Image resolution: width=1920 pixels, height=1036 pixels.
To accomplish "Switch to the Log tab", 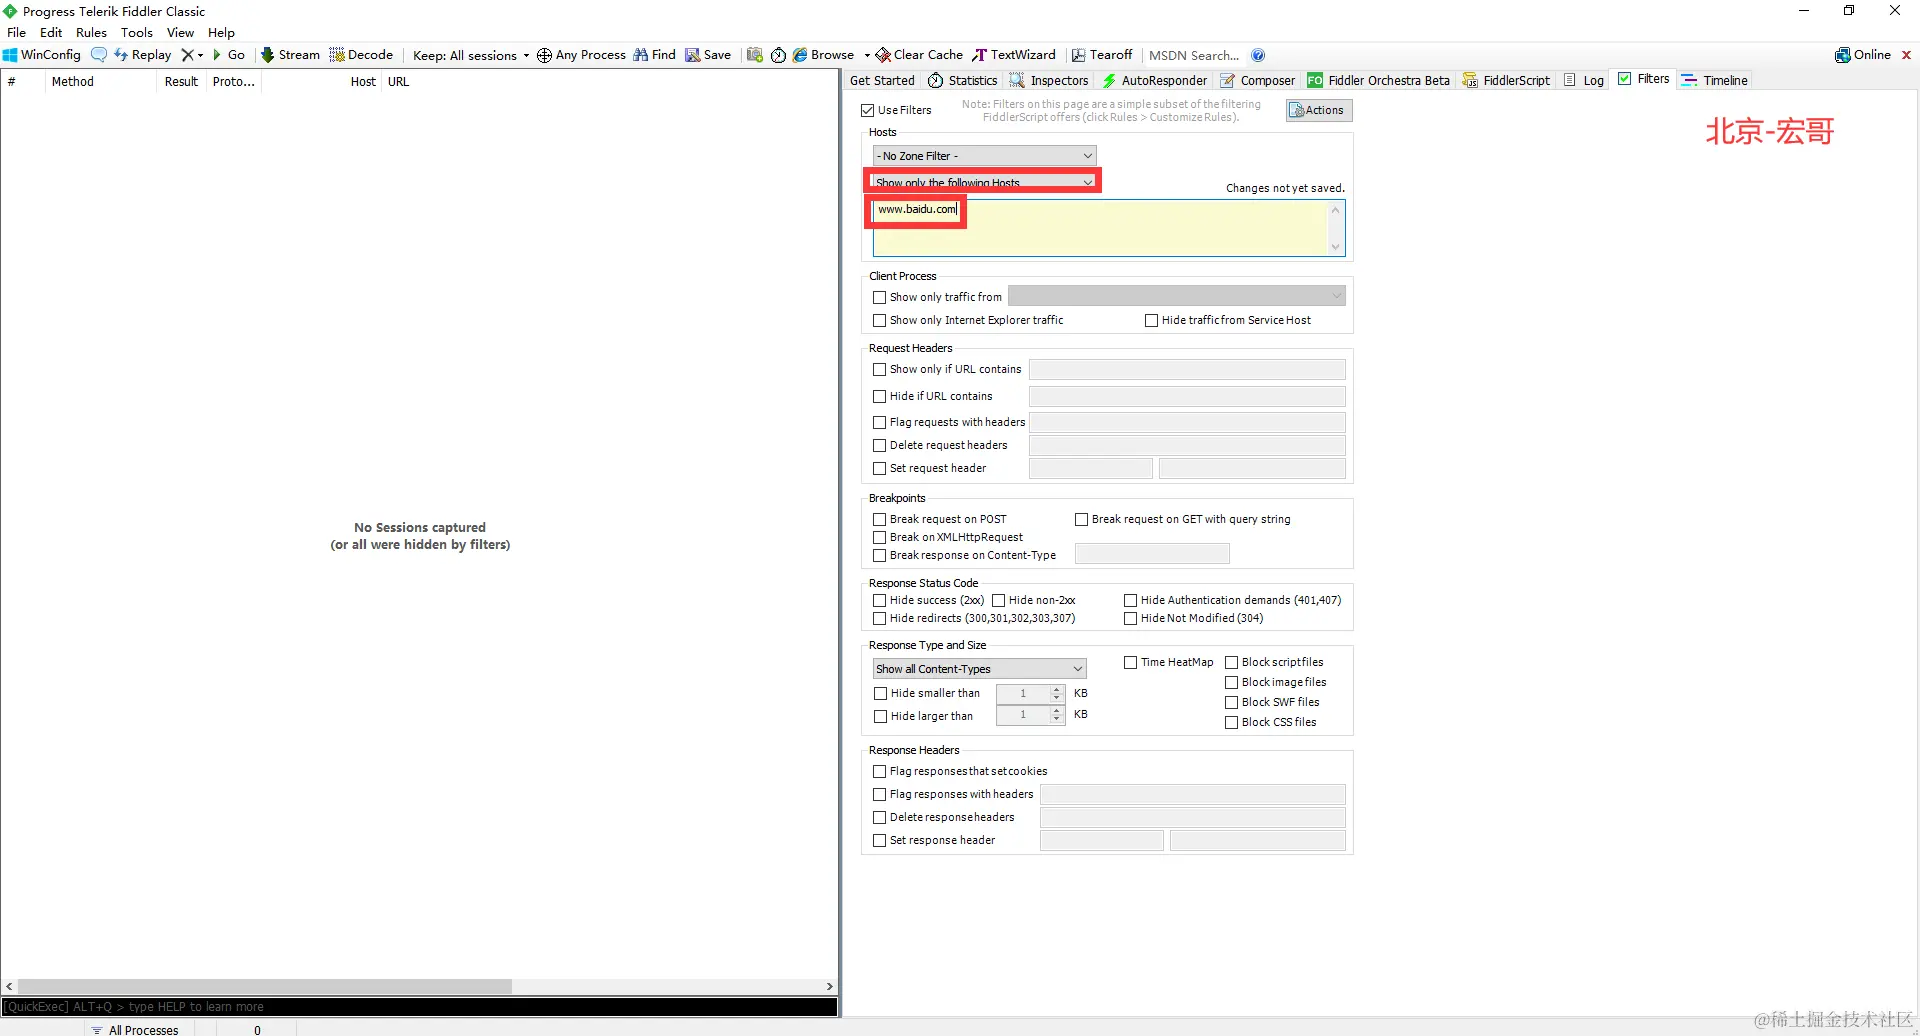I will 1584,80.
